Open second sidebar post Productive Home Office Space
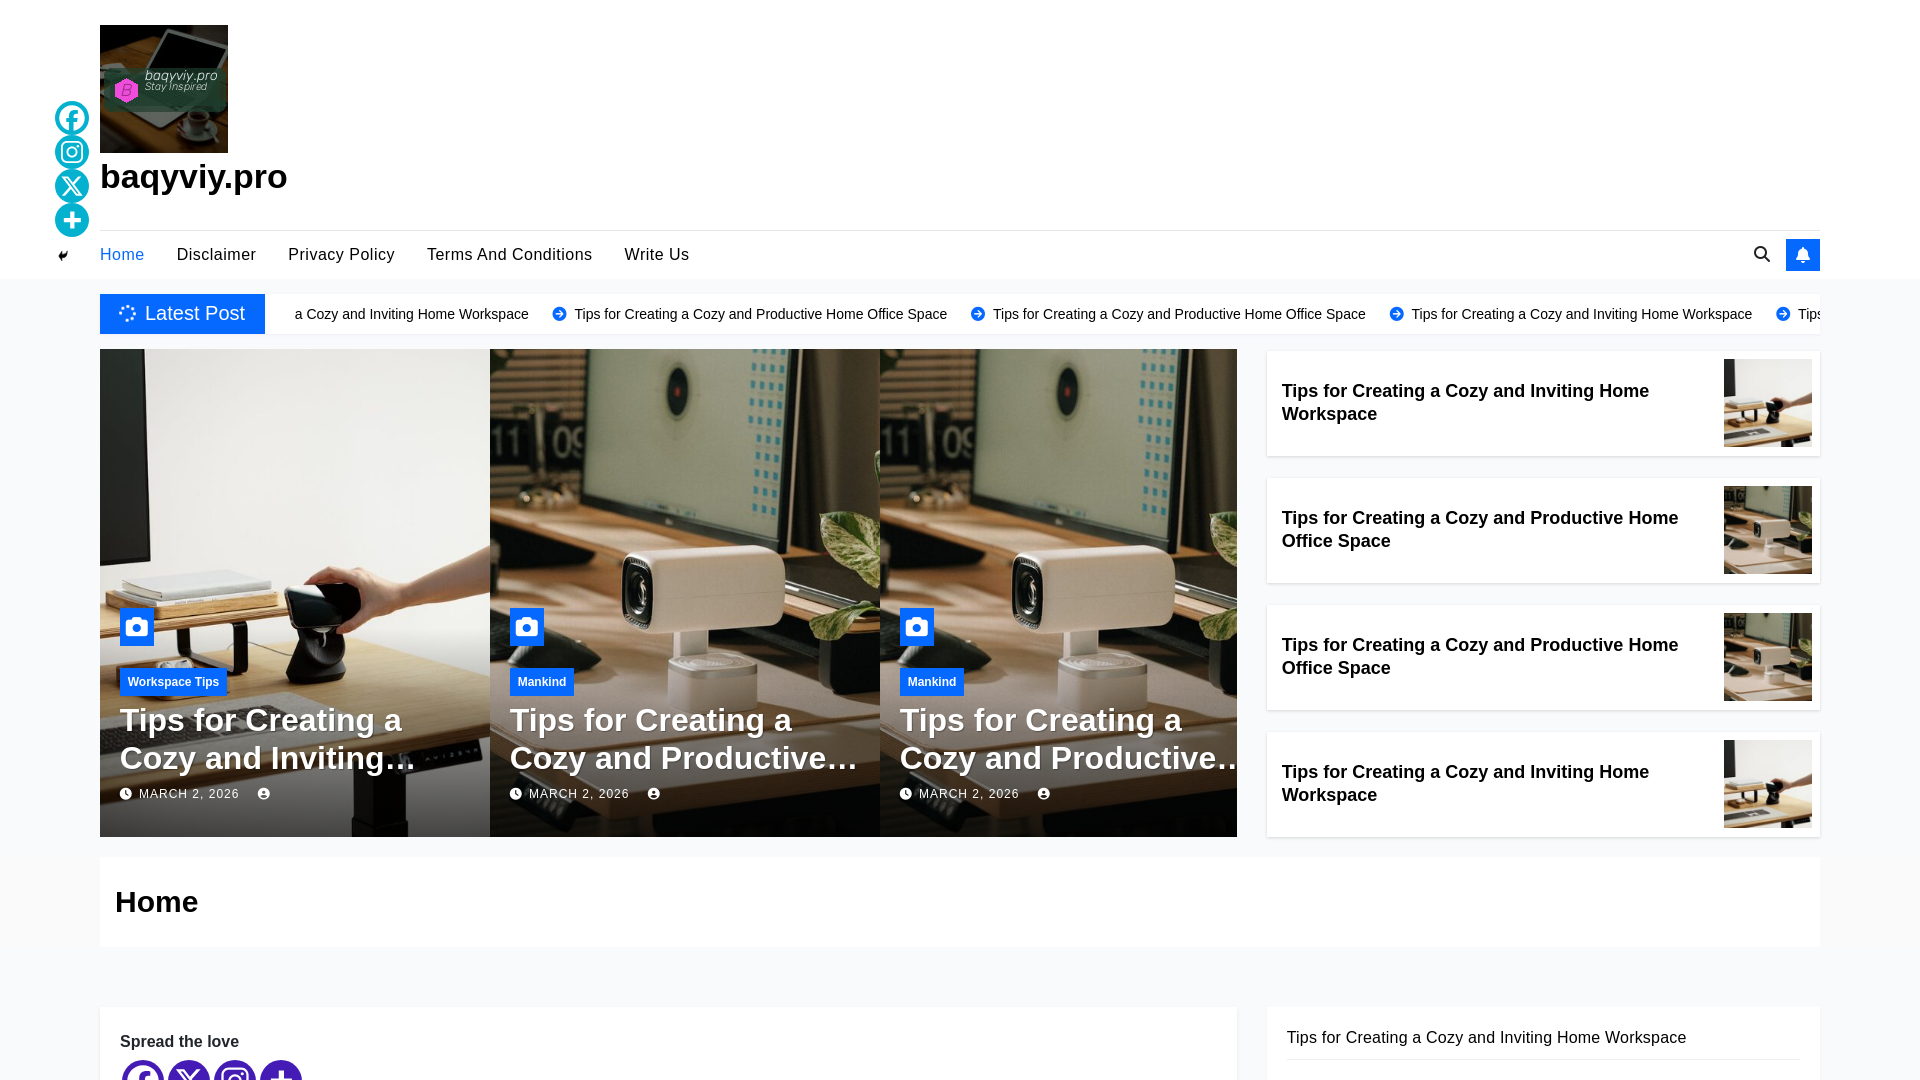The width and height of the screenshot is (1920, 1080). pyautogui.click(x=1480, y=530)
